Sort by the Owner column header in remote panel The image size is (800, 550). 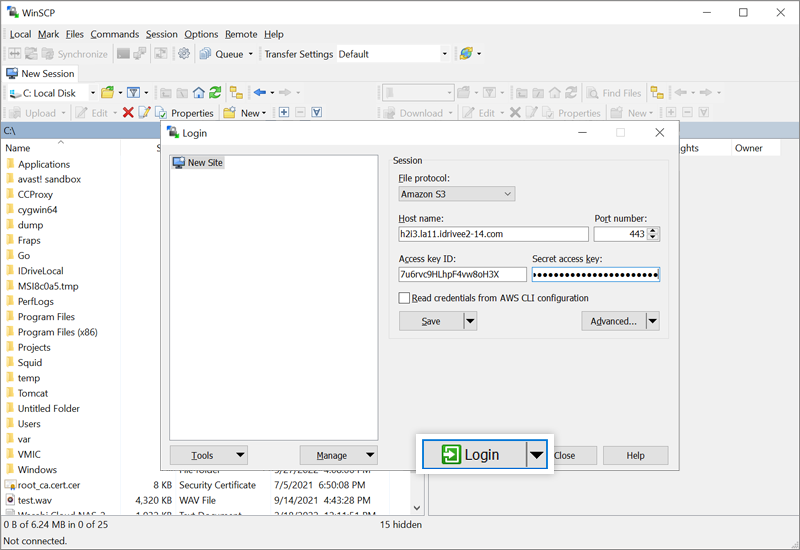(755, 148)
